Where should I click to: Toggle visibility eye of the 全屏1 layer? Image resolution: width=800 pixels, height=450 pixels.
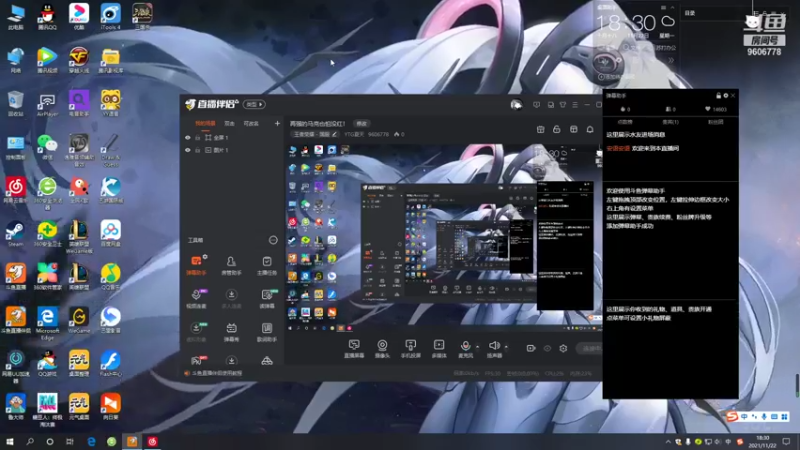[x=188, y=138]
